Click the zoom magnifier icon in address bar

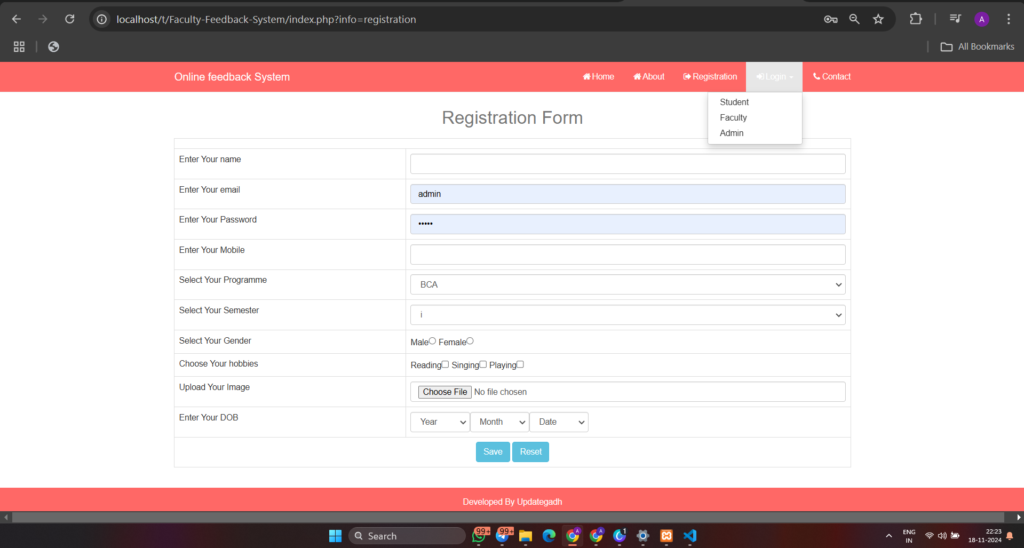tap(854, 20)
